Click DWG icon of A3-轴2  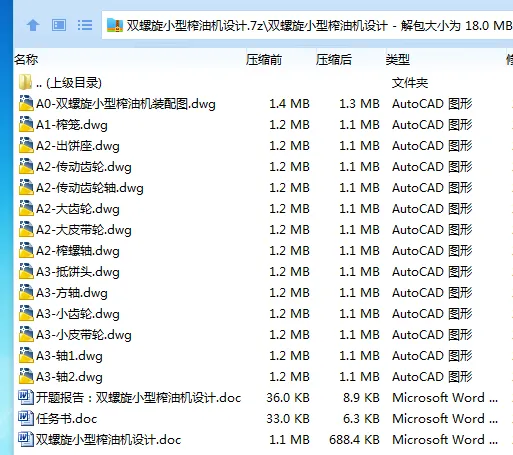tap(26, 376)
